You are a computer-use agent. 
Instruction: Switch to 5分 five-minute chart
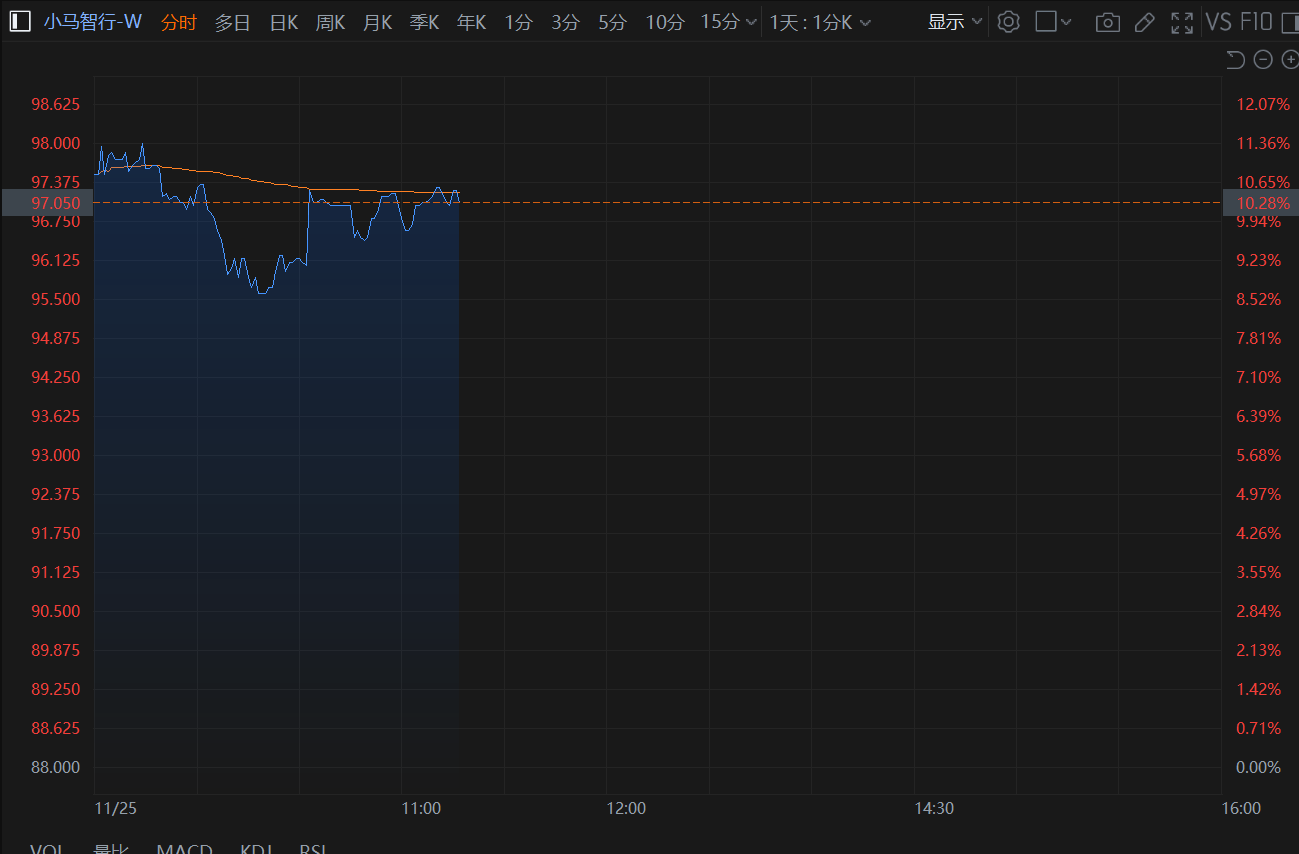coord(612,22)
